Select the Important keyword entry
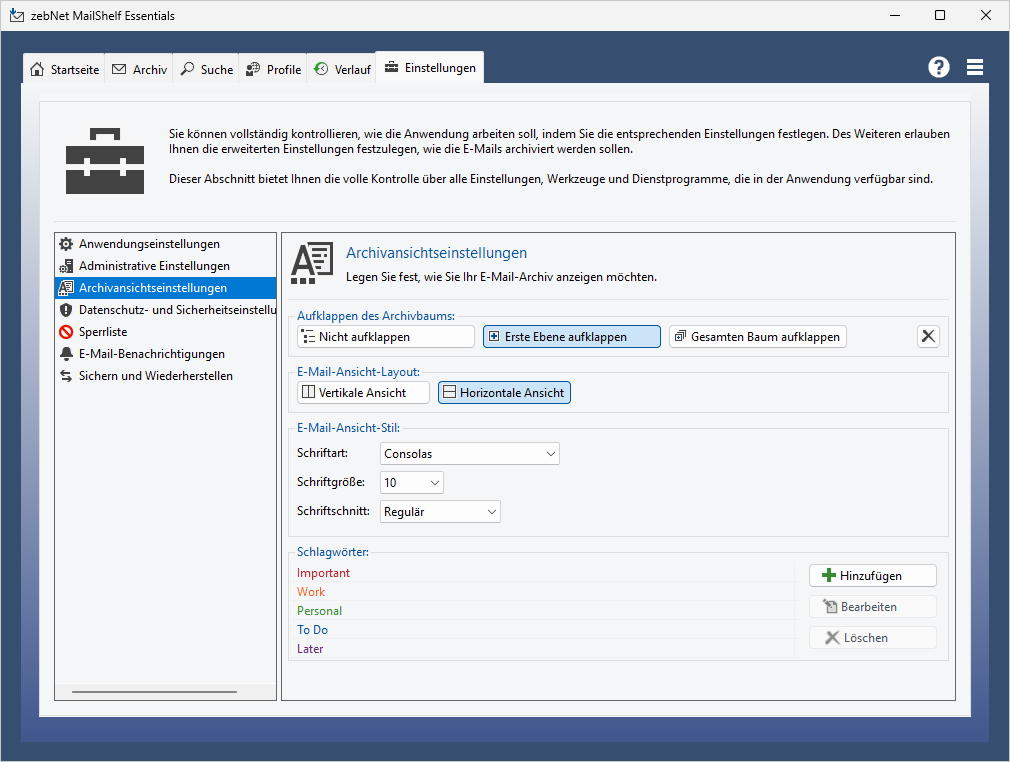1010x762 pixels. tap(324, 573)
